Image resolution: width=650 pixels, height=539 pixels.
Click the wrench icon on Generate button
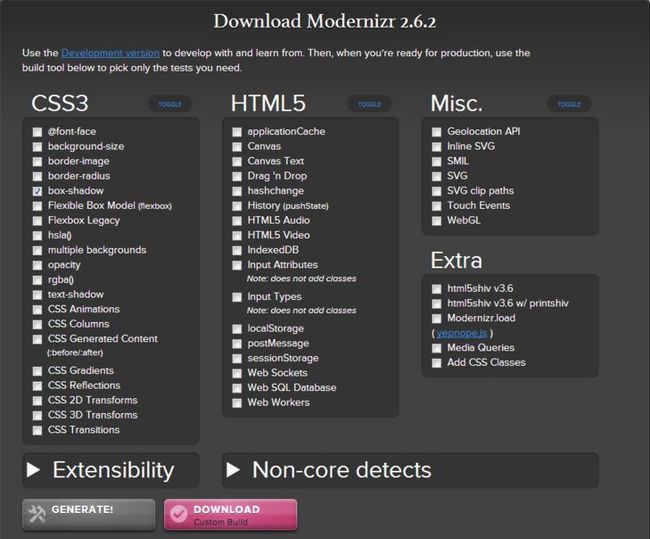pyautogui.click(x=37, y=515)
